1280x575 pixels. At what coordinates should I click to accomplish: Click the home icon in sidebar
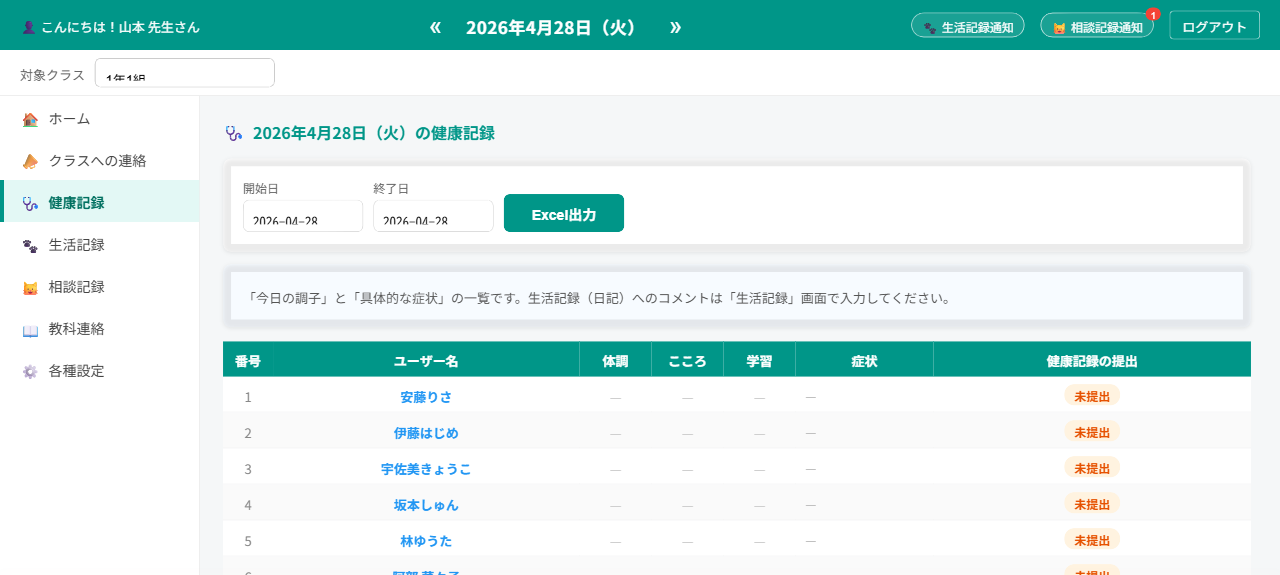(x=30, y=119)
